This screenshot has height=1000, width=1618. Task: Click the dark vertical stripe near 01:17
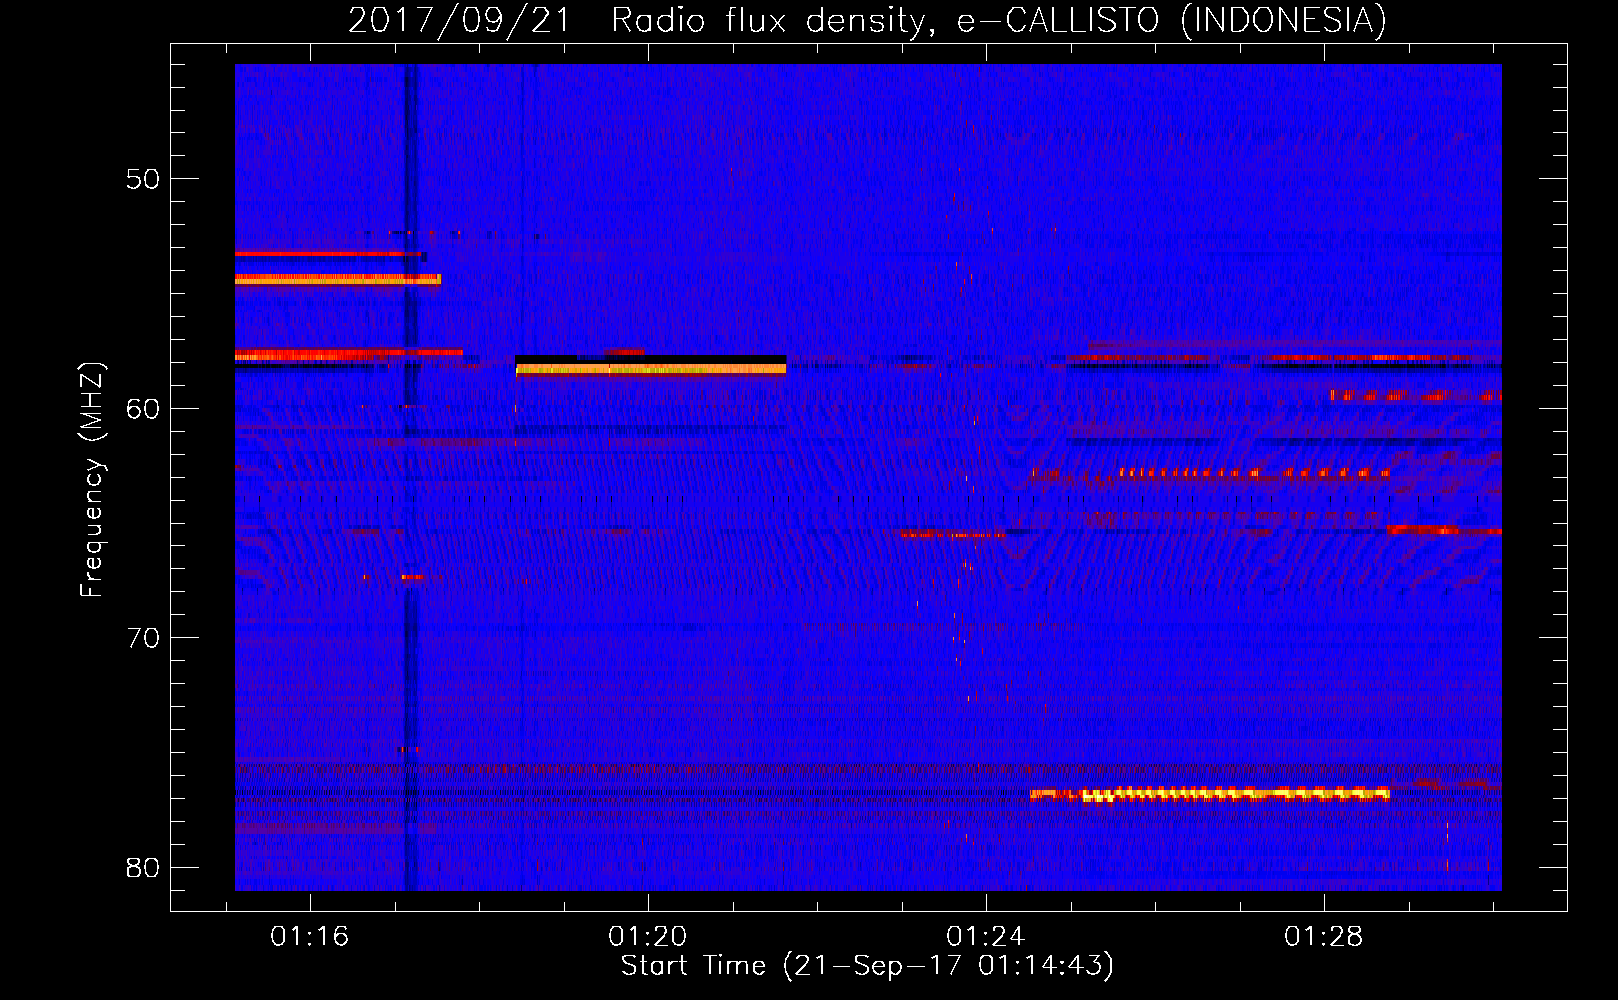tap(410, 477)
